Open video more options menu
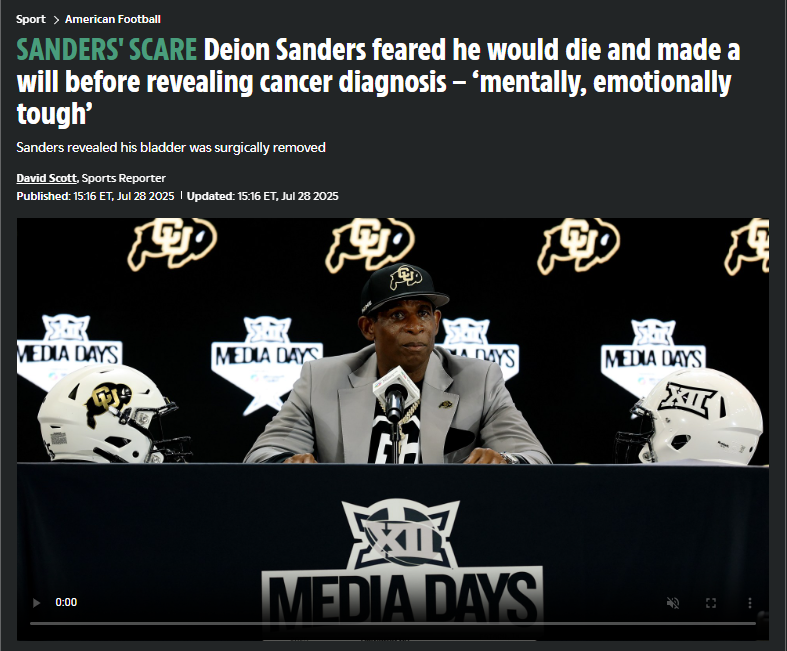787x651 pixels. (749, 602)
